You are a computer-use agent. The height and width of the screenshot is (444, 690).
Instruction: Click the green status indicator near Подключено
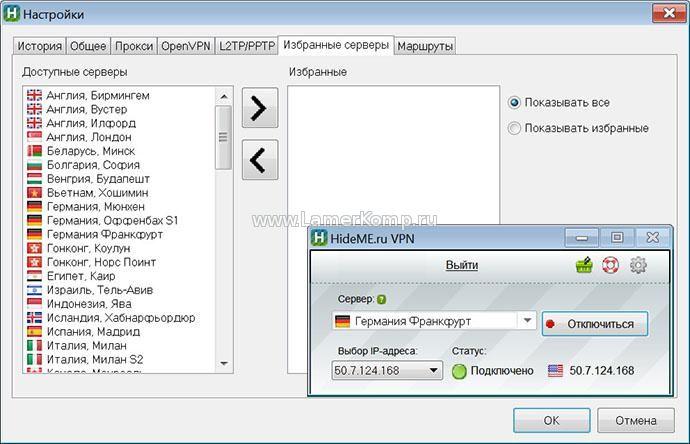click(459, 371)
